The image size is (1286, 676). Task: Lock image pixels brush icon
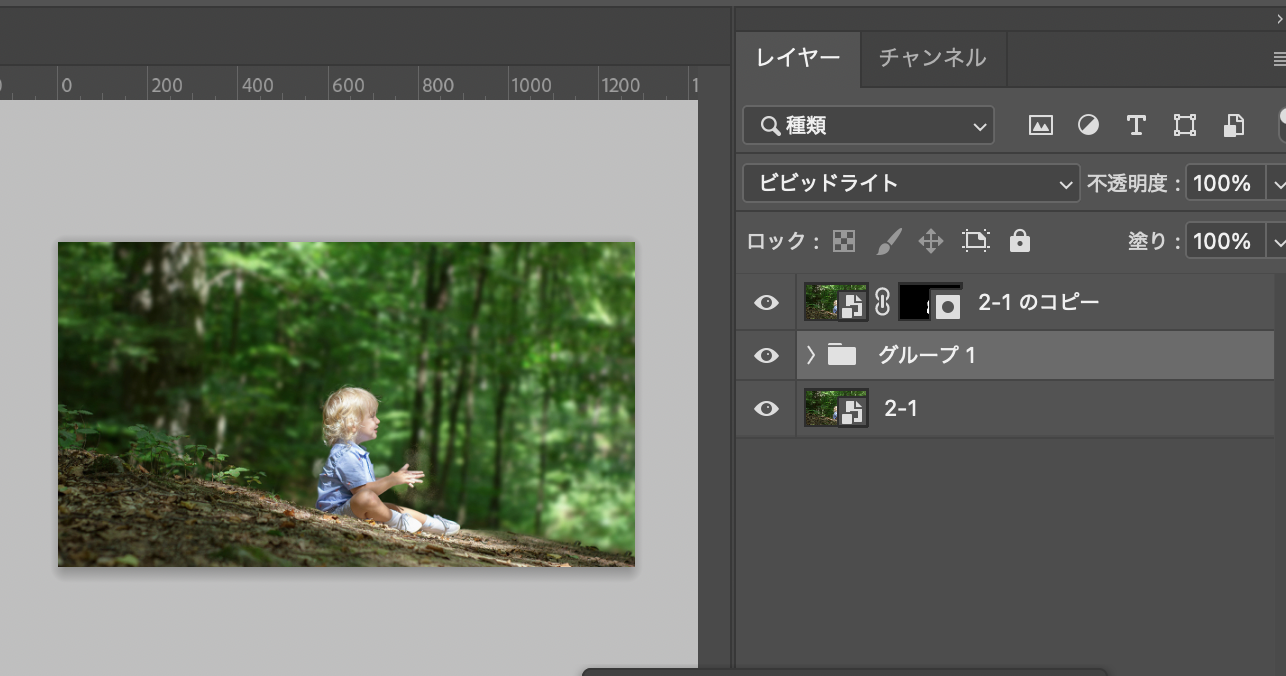[x=888, y=241]
